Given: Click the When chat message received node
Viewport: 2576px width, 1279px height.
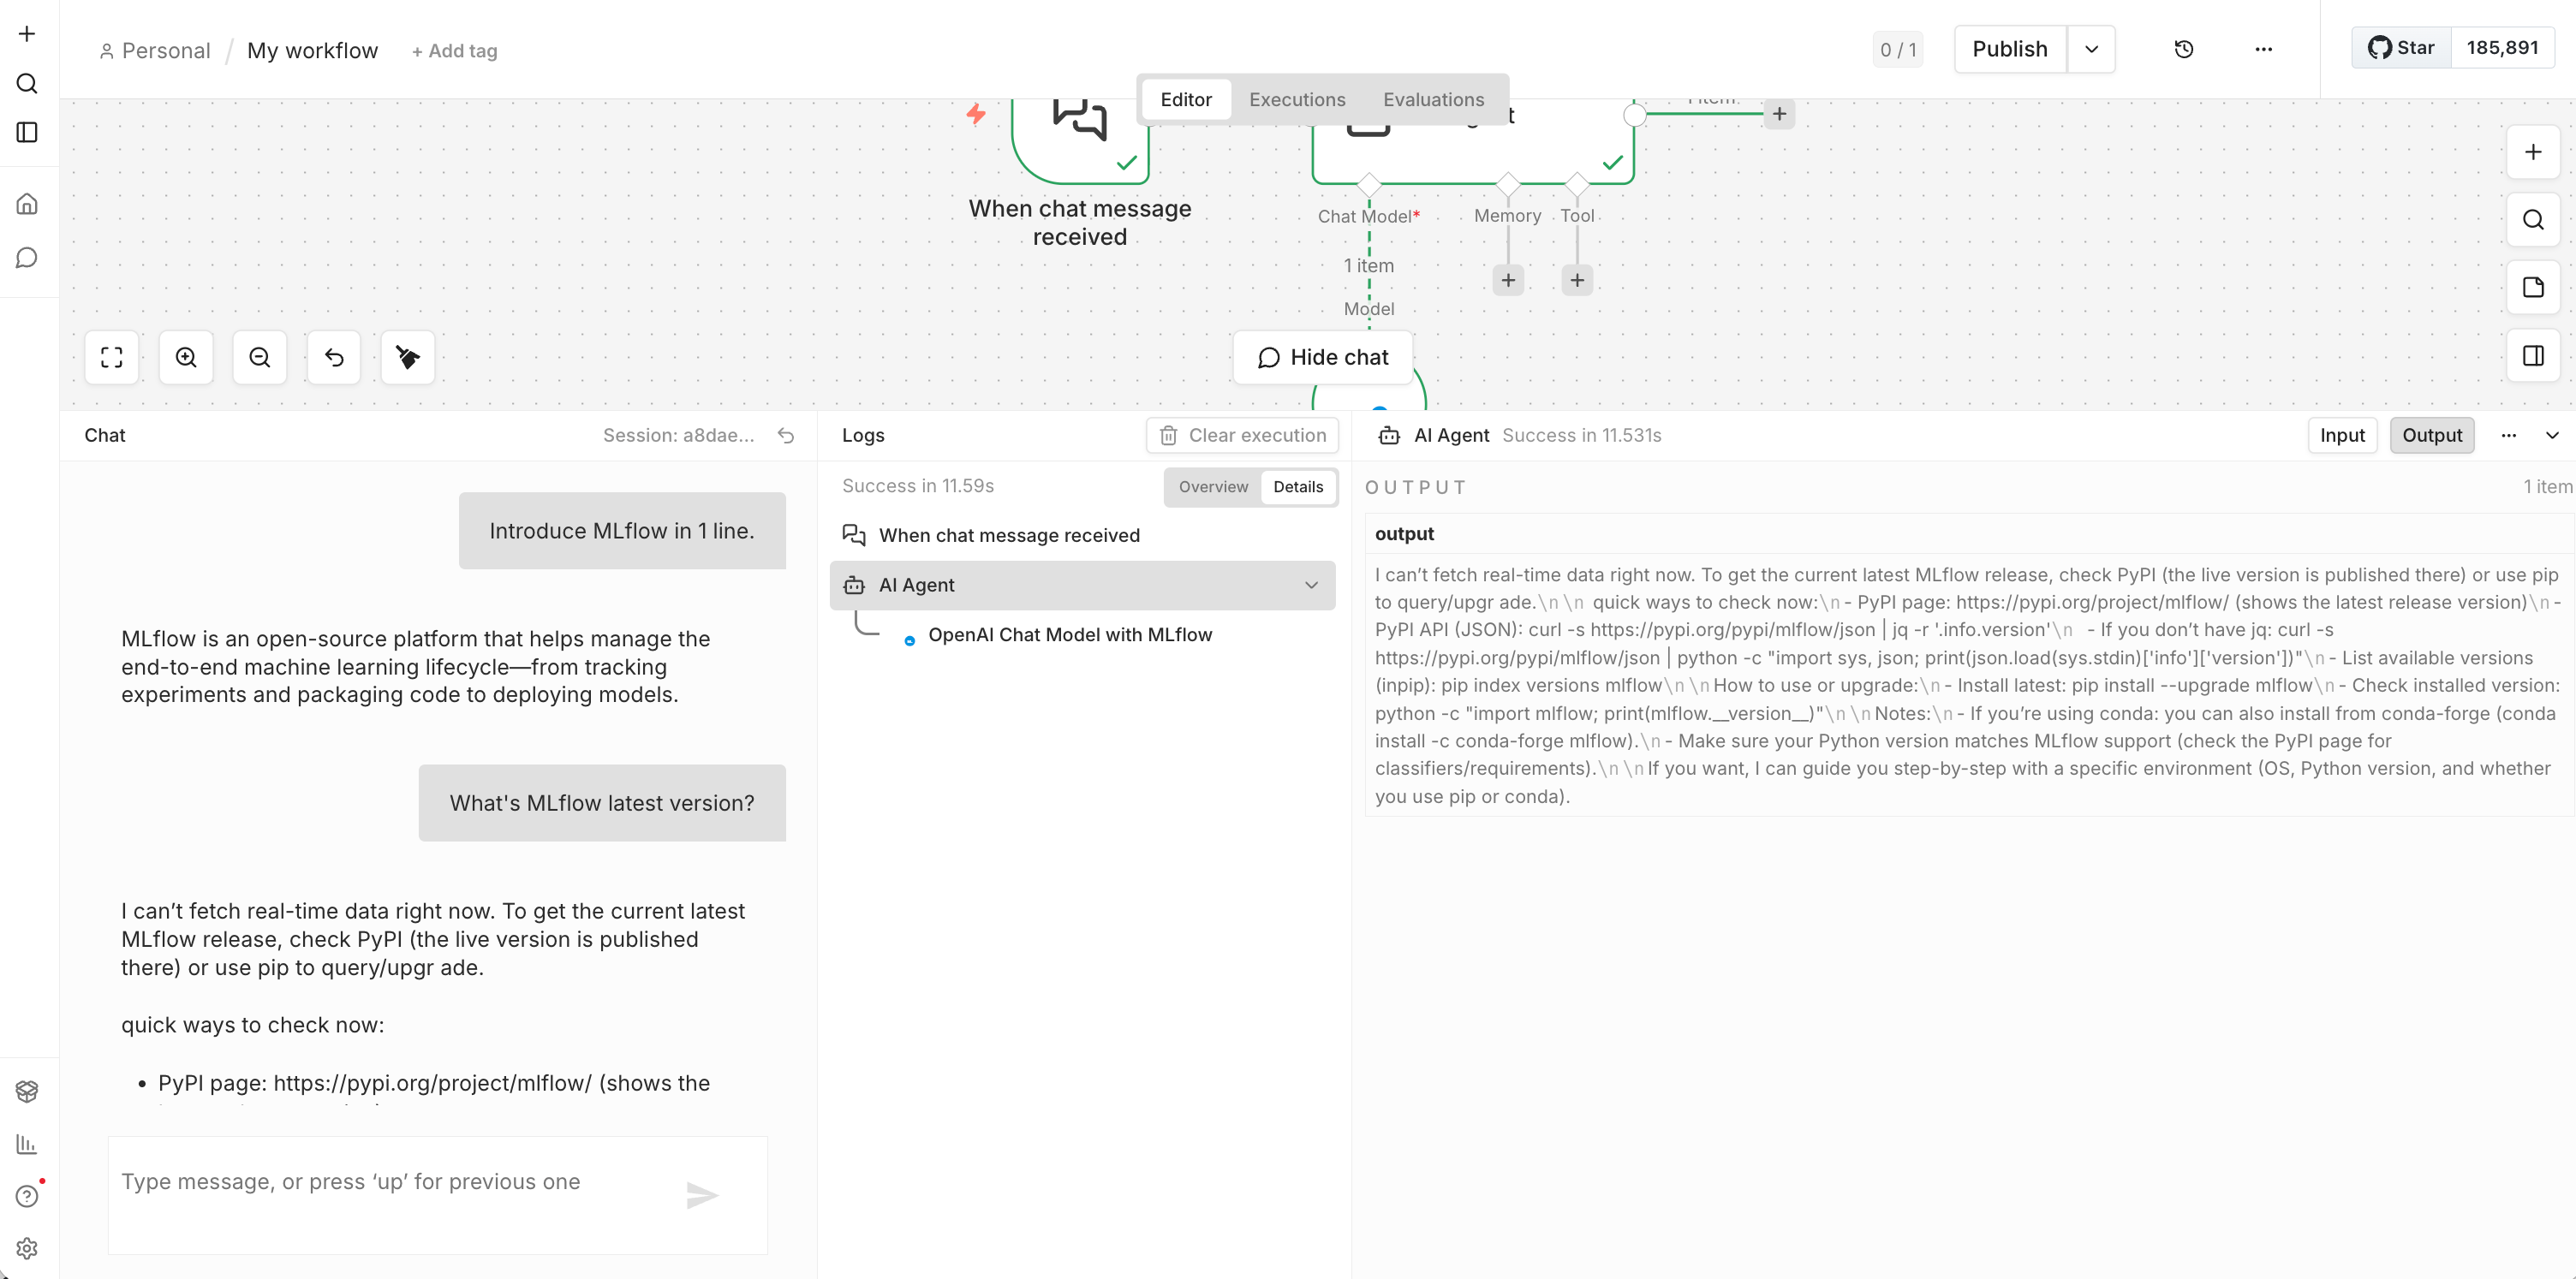Looking at the screenshot, I should (1080, 140).
